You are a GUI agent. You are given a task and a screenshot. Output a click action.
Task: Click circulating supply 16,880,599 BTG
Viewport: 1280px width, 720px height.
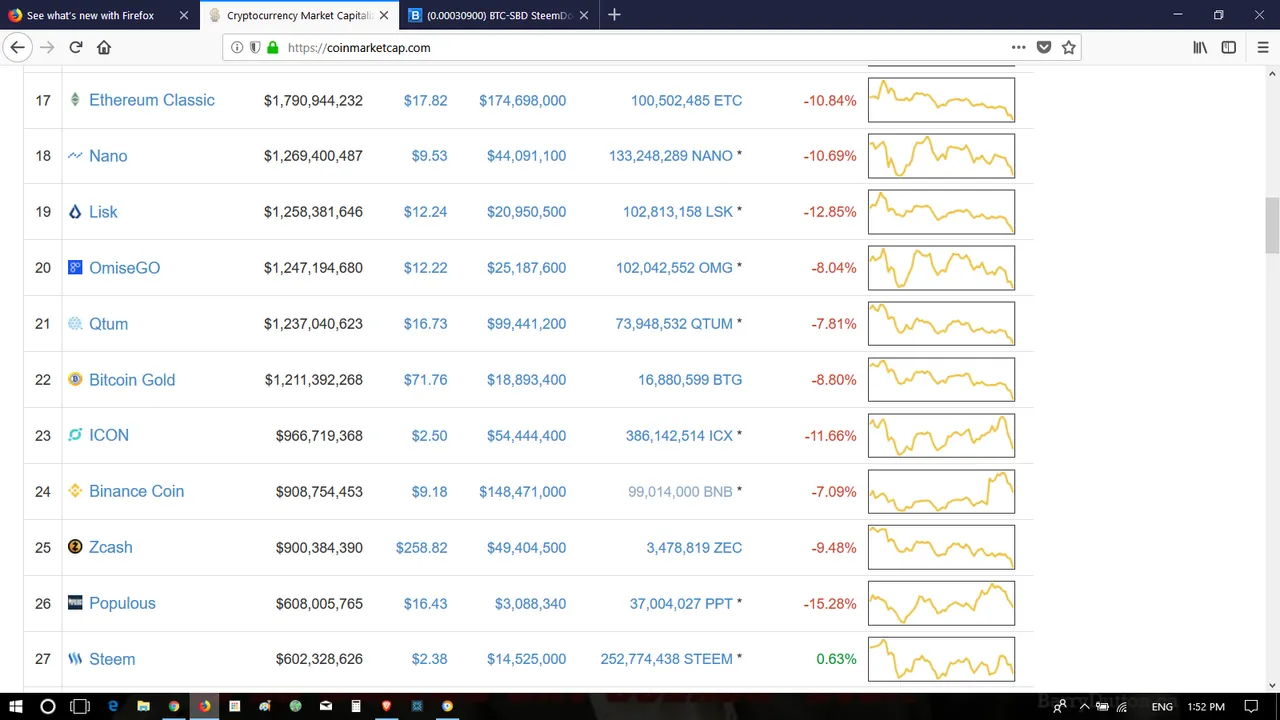(690, 380)
